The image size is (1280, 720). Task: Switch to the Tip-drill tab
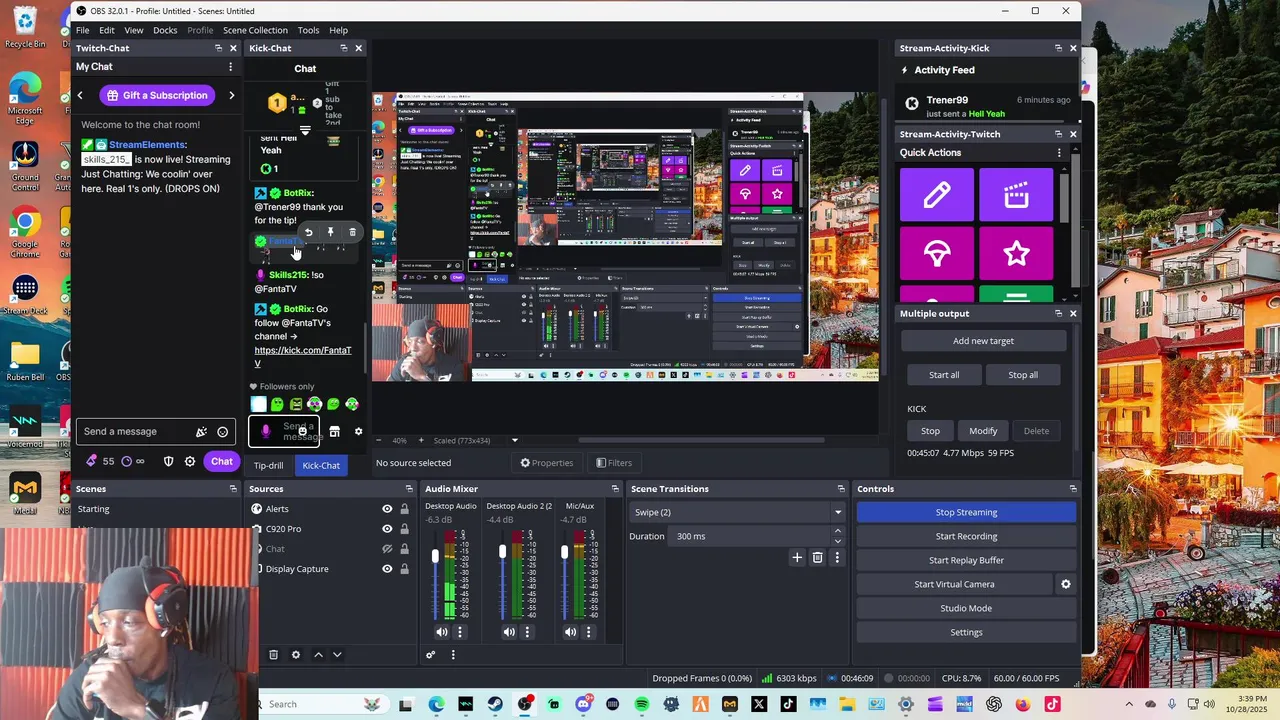[268, 465]
